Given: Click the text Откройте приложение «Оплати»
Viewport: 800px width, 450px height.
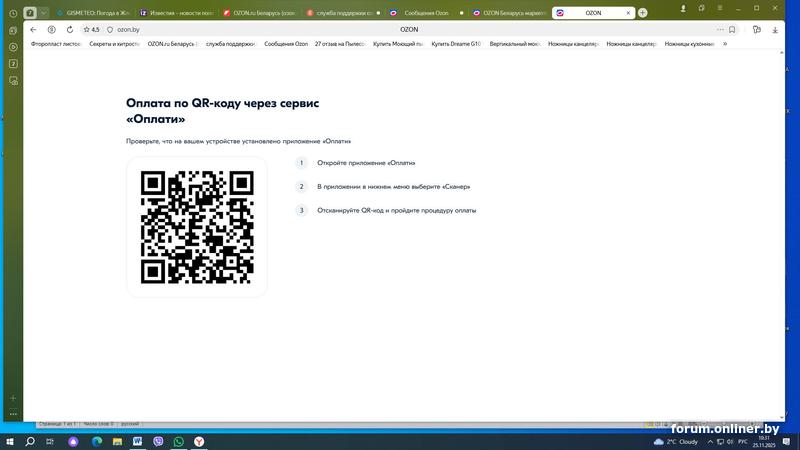Looking at the screenshot, I should (366, 163).
